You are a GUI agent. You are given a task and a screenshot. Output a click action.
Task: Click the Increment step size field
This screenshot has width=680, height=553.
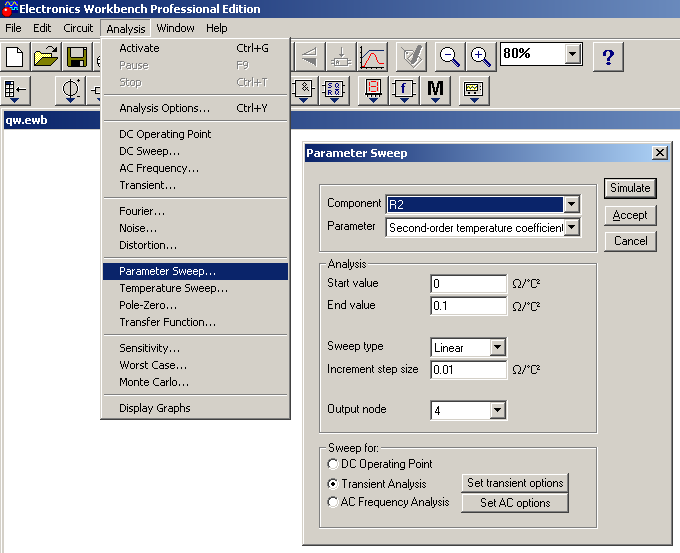(x=468, y=370)
